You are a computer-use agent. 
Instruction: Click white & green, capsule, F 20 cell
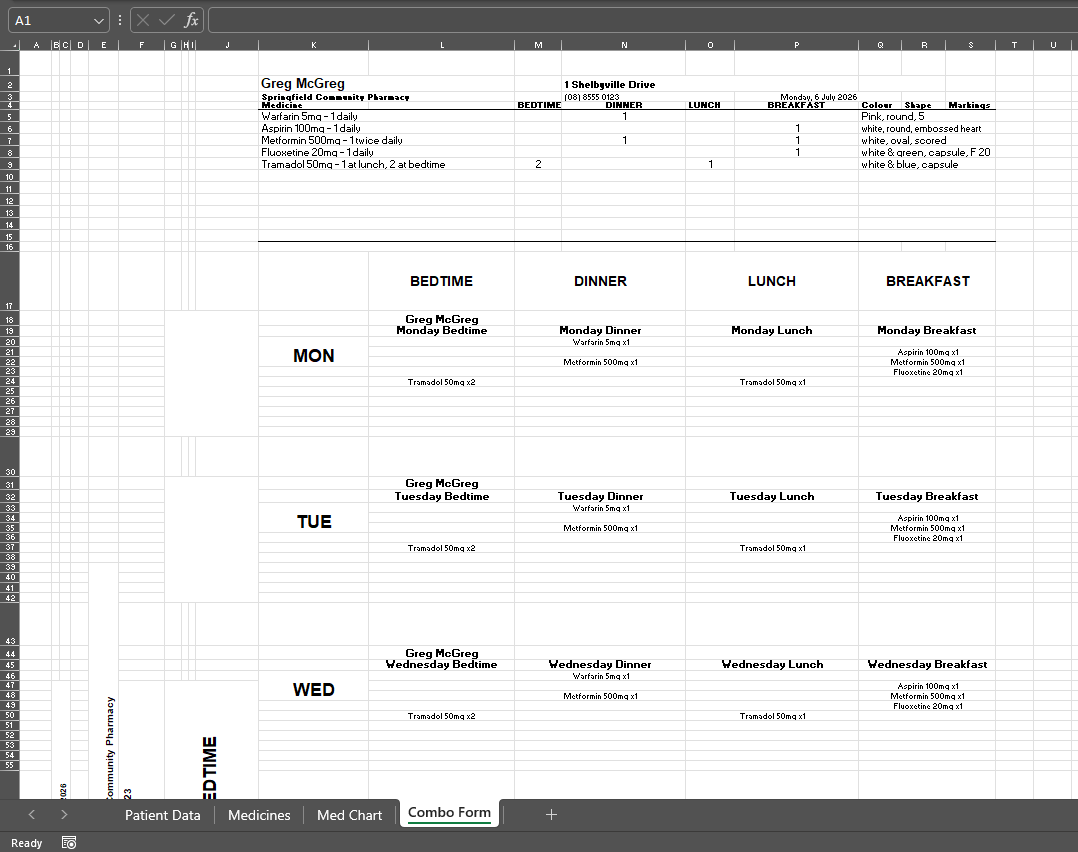[925, 153]
